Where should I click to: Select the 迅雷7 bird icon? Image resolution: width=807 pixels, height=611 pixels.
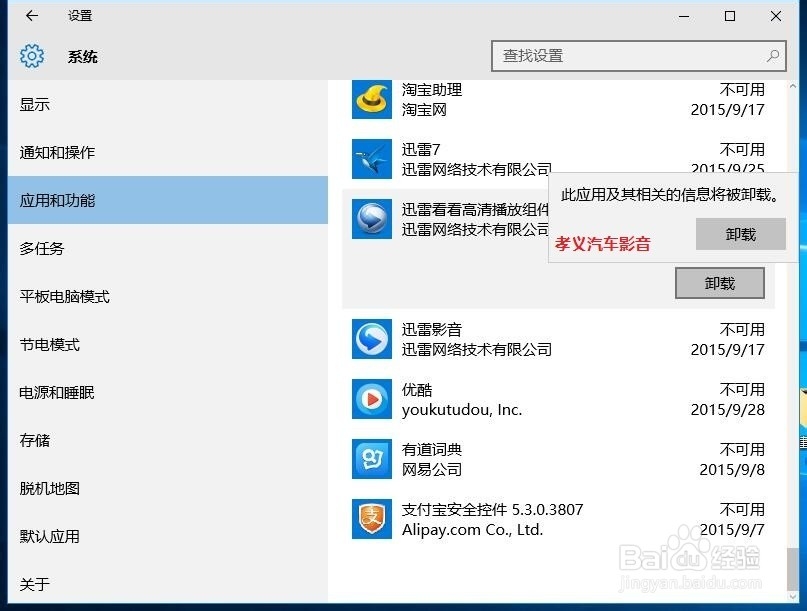pyautogui.click(x=372, y=159)
